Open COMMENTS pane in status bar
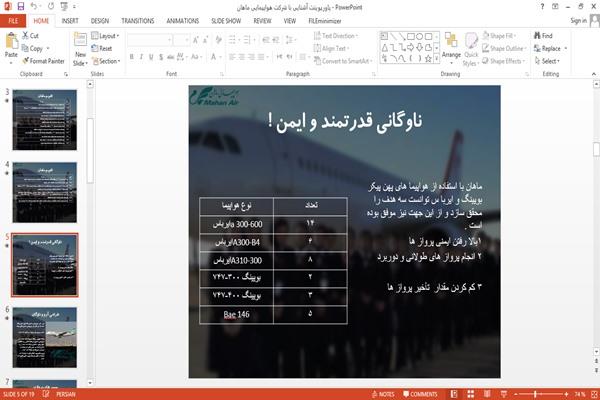The image size is (600, 400). [x=420, y=394]
